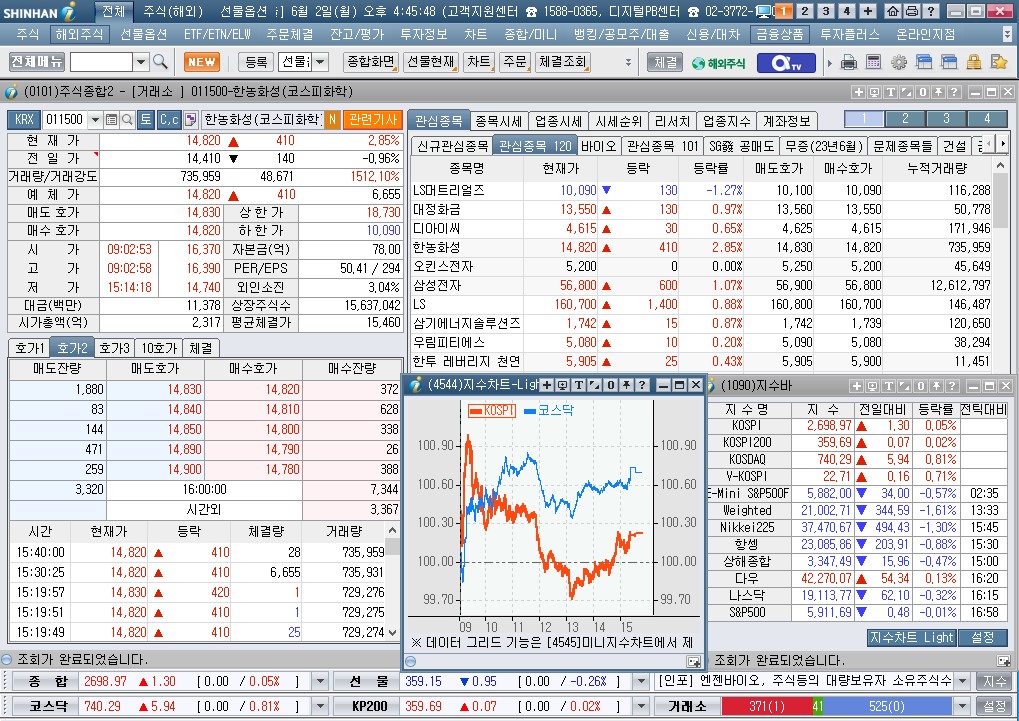Image resolution: width=1019 pixels, height=721 pixels.
Task: Click the 토 button in stock panel
Action: [x=146, y=120]
